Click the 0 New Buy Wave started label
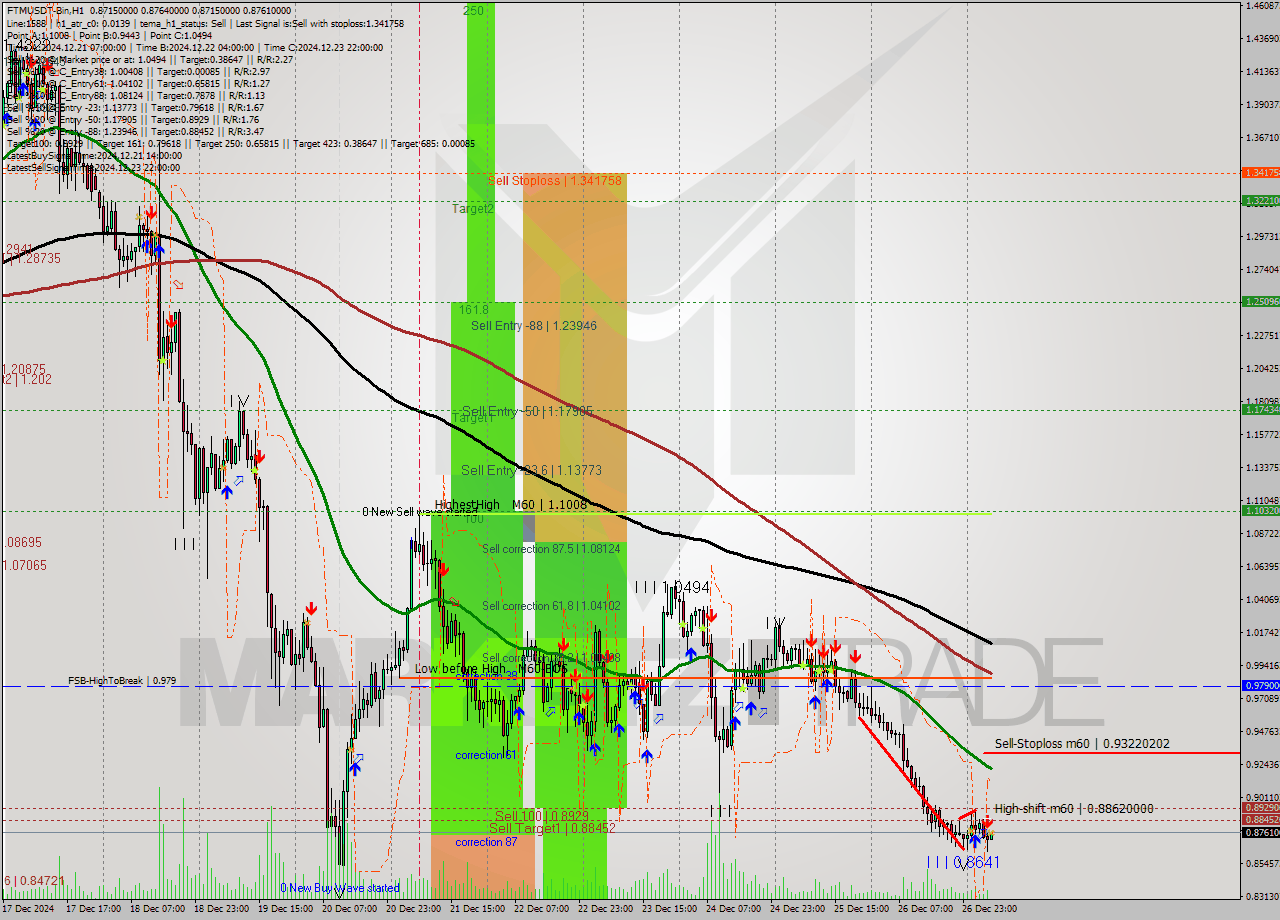Screen dimensions: 1280x920 coord(339,888)
